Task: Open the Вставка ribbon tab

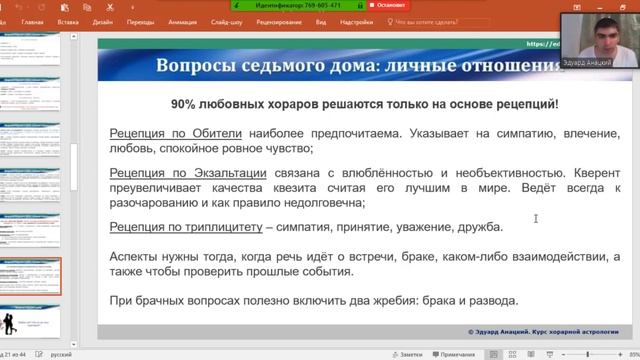Action: 68,22
